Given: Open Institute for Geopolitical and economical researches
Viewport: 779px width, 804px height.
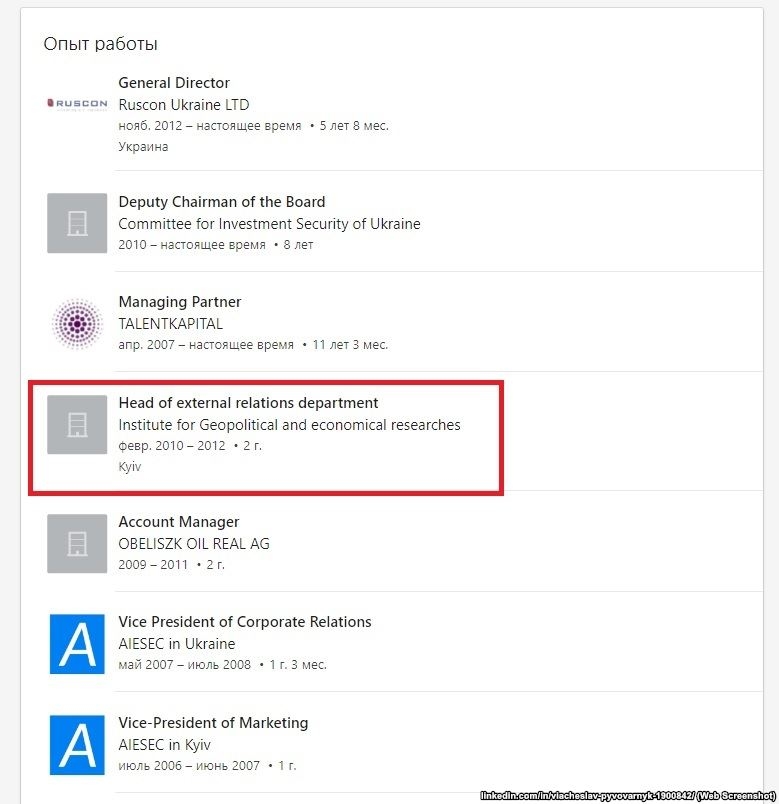Looking at the screenshot, I should pyautogui.click(x=289, y=425).
